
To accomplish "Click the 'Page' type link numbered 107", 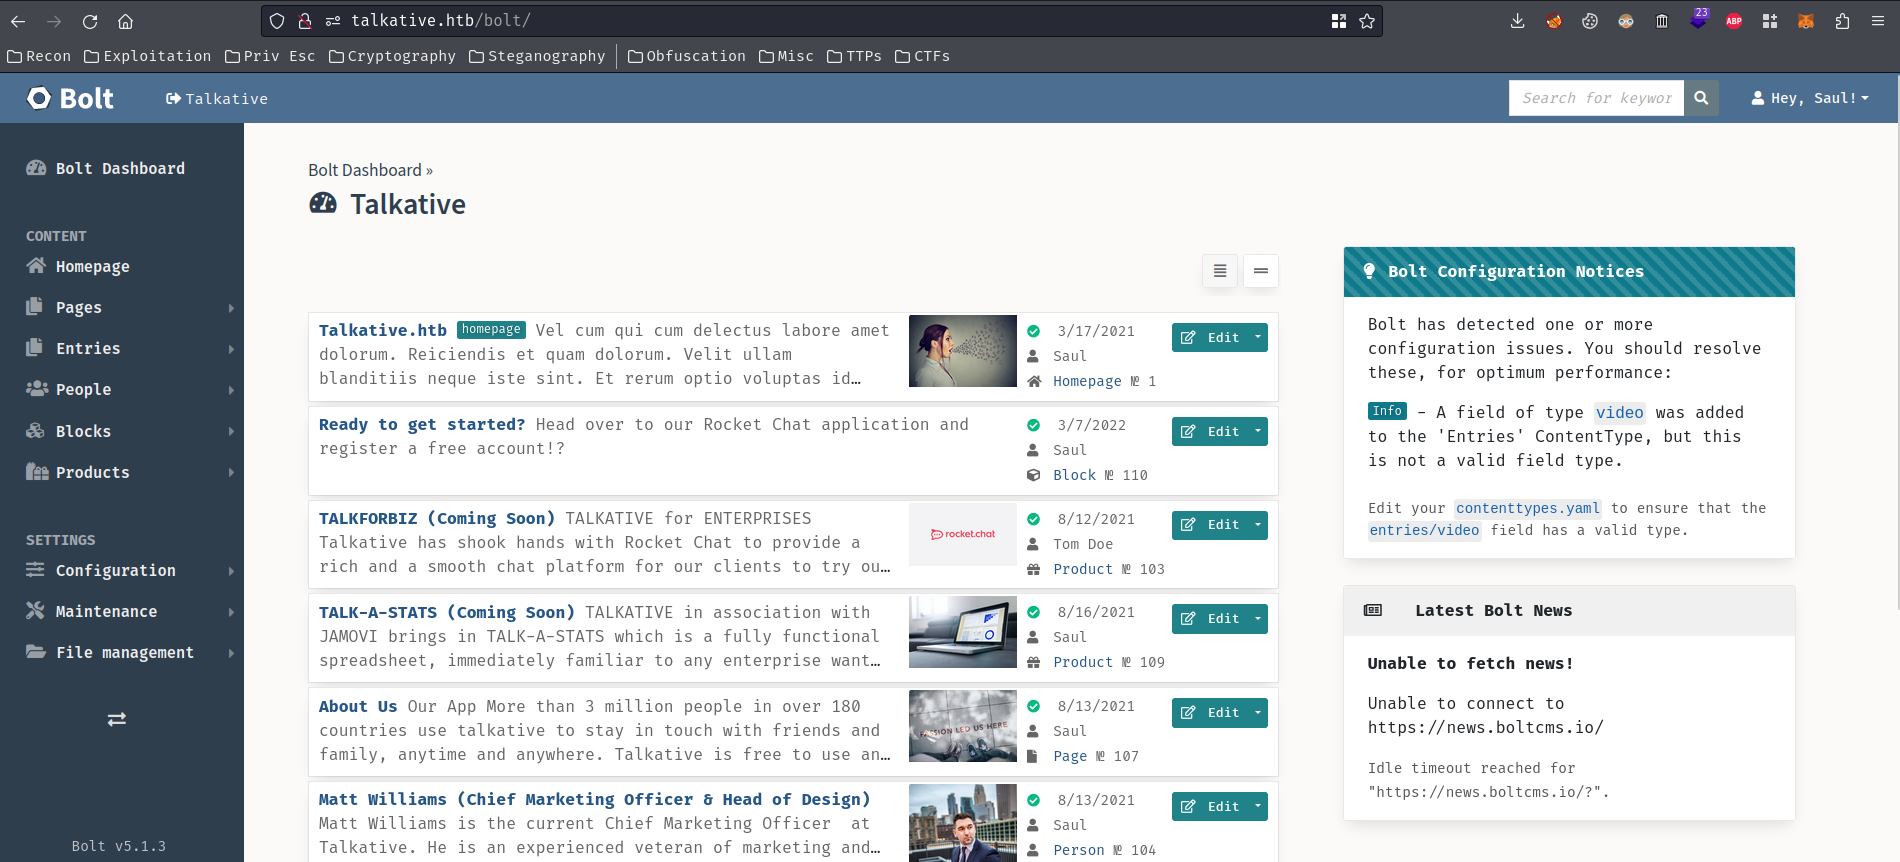I will [x=1070, y=756].
